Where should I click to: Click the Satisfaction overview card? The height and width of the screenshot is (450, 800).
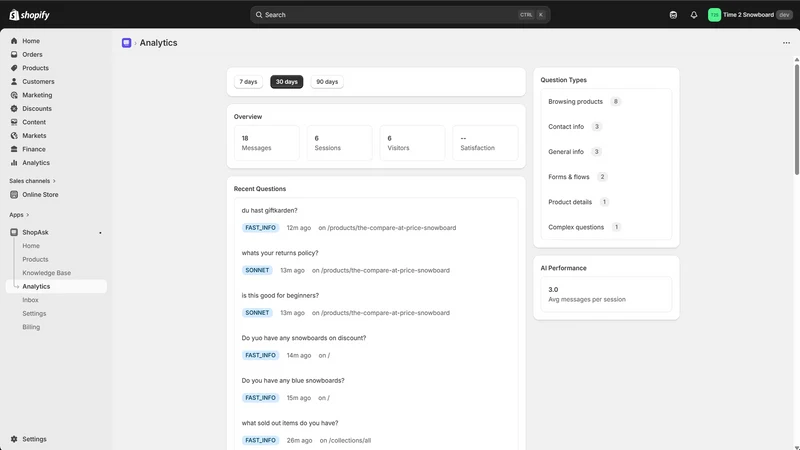485,143
